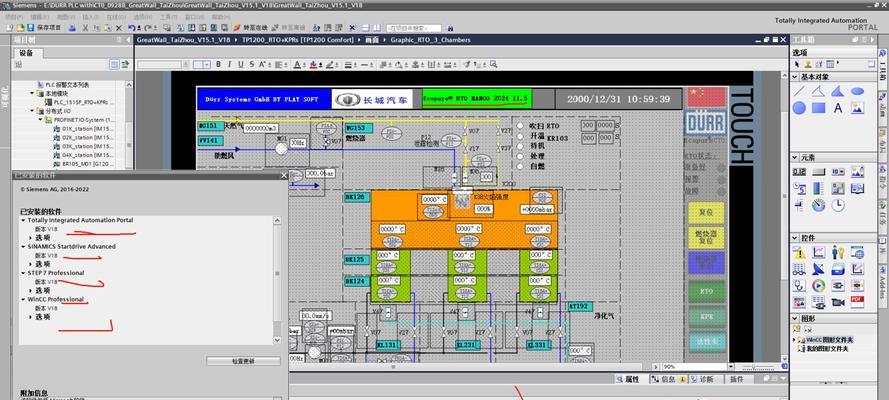889x400 pixels.
Task: Expand the WinCC graphics folder
Action: pyautogui.click(x=794, y=340)
